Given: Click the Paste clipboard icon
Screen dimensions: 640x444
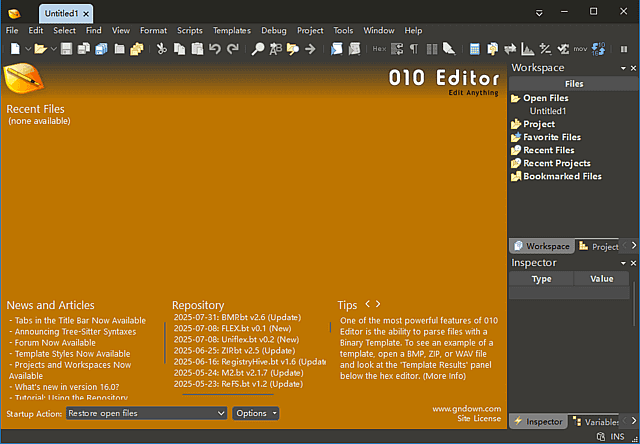Looking at the screenshot, I should pos(197,48).
